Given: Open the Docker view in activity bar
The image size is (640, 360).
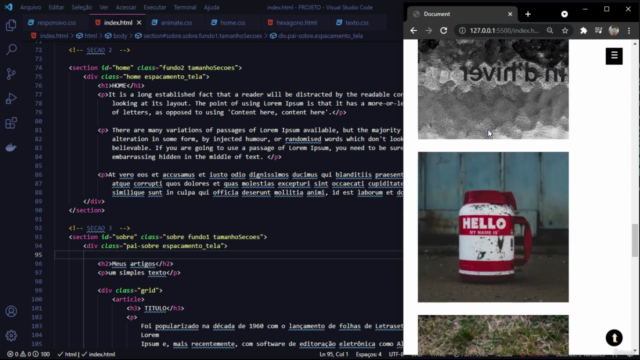Looking at the screenshot, I should pos(11,147).
